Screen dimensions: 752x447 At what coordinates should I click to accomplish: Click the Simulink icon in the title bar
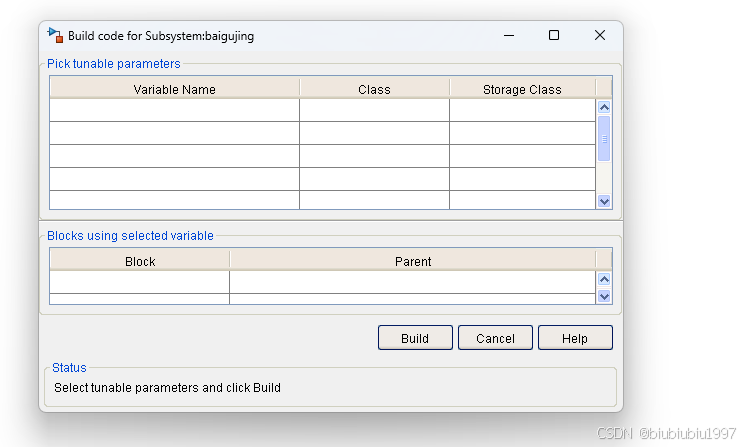[x=55, y=35]
